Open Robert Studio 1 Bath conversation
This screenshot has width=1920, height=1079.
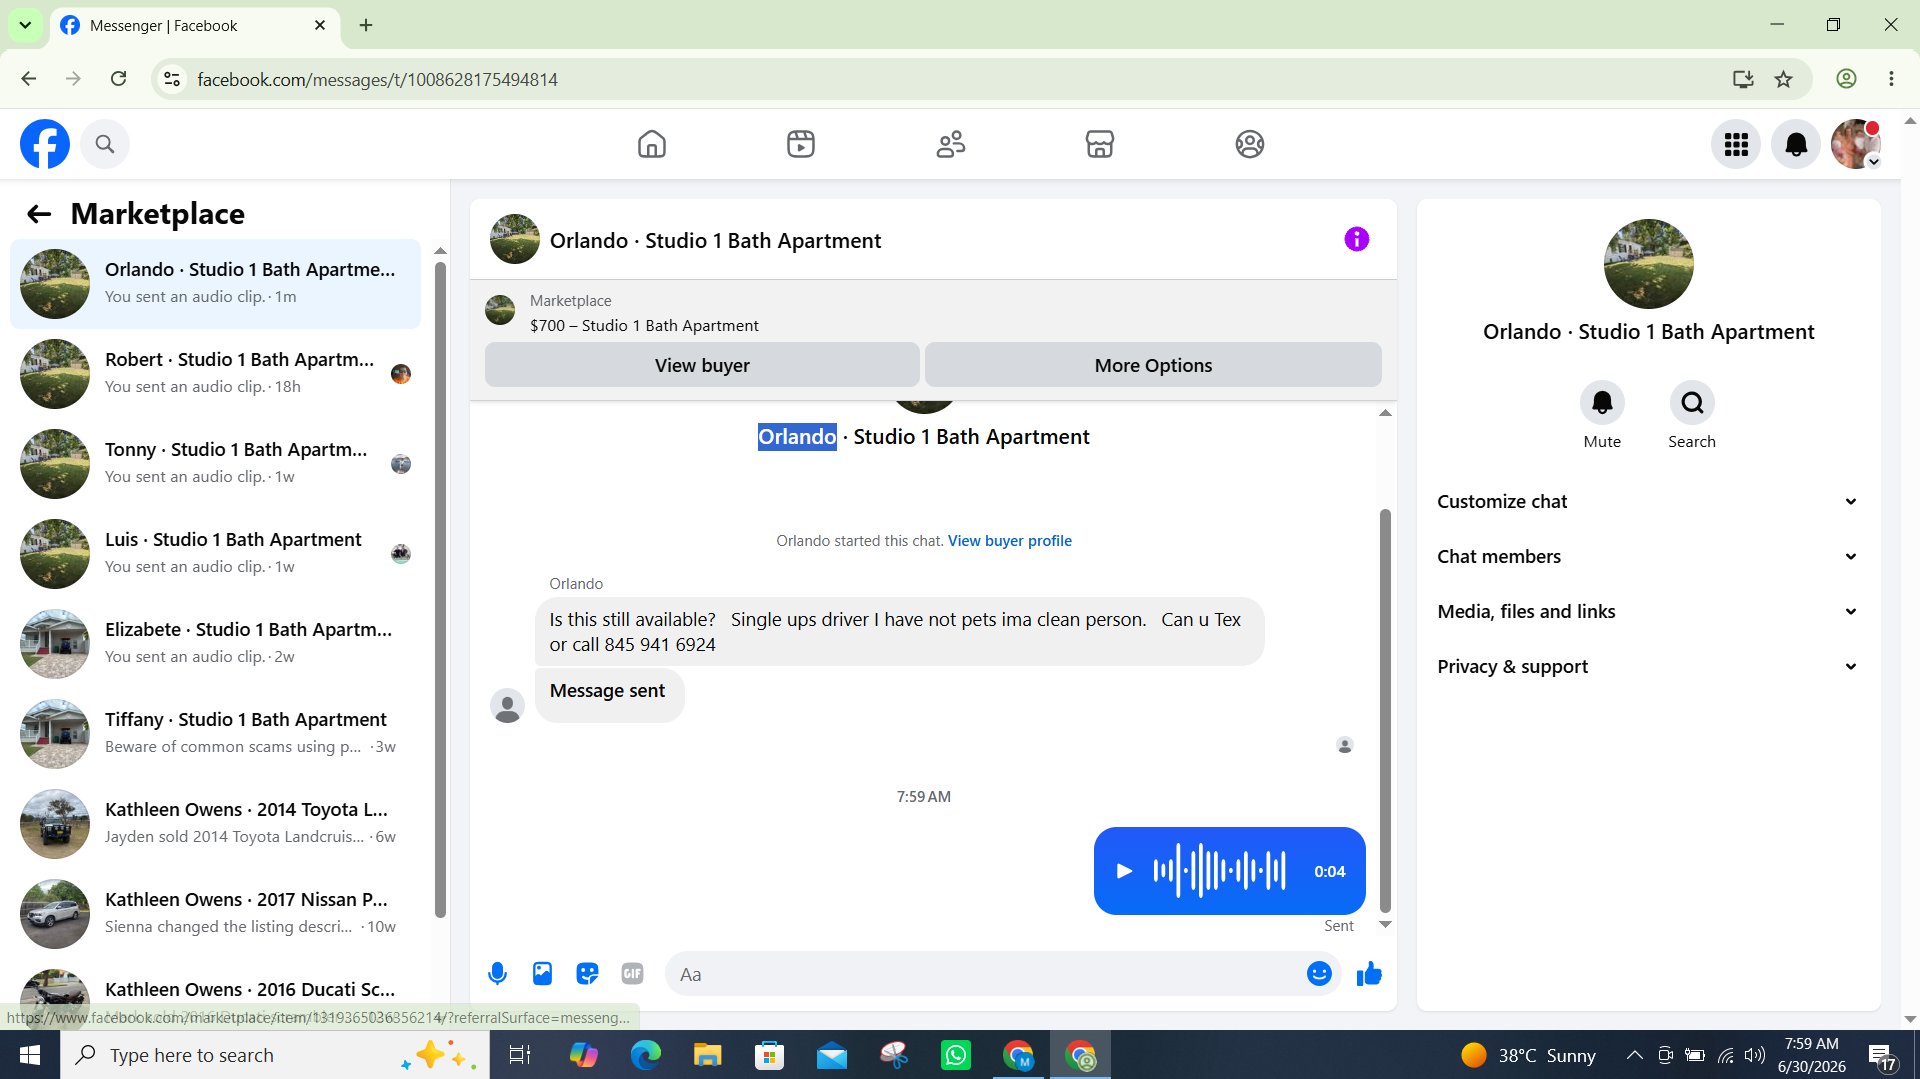[215, 374]
